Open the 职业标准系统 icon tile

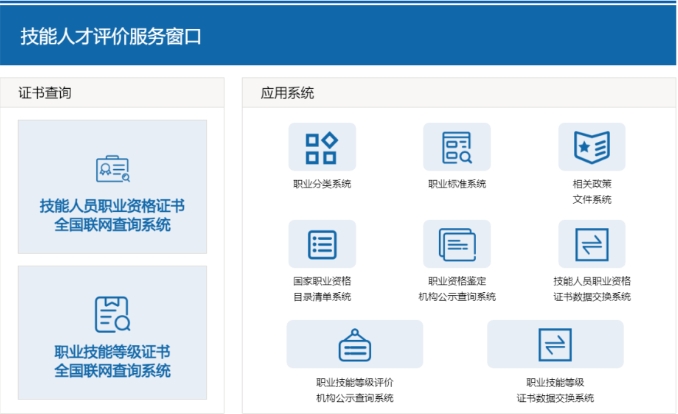click(456, 148)
